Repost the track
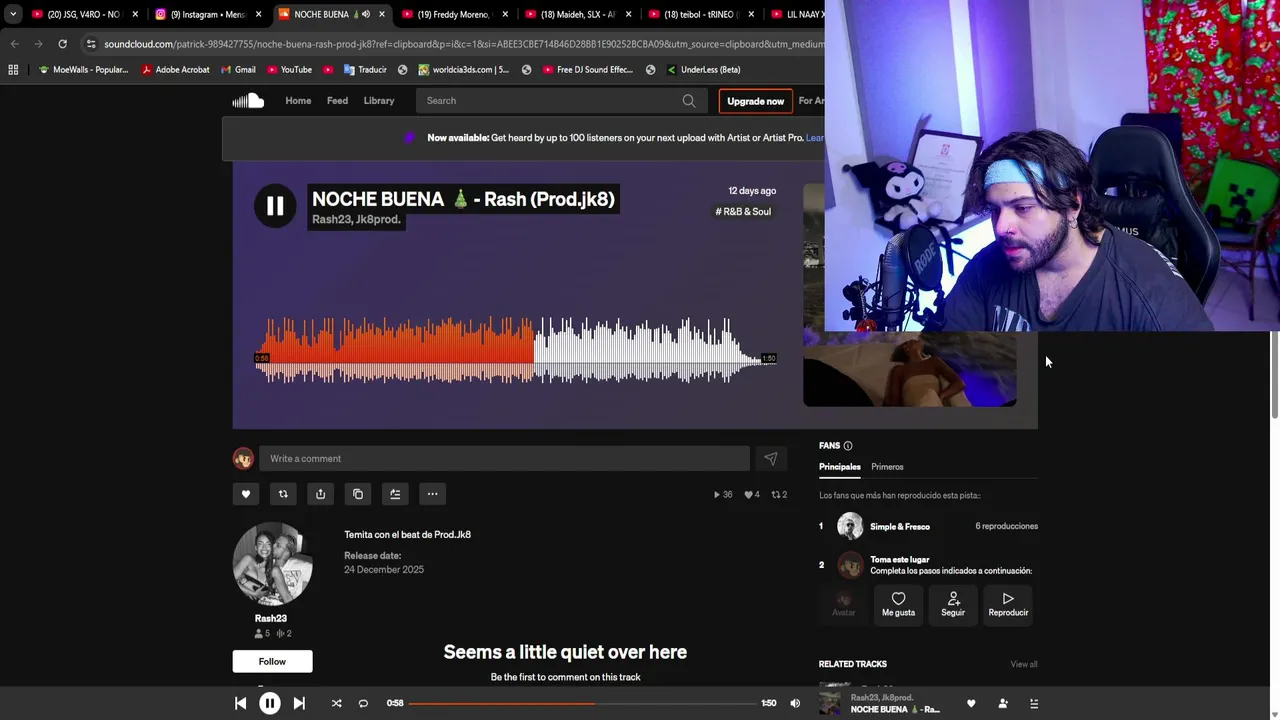The width and height of the screenshot is (1280, 720). tap(283, 494)
